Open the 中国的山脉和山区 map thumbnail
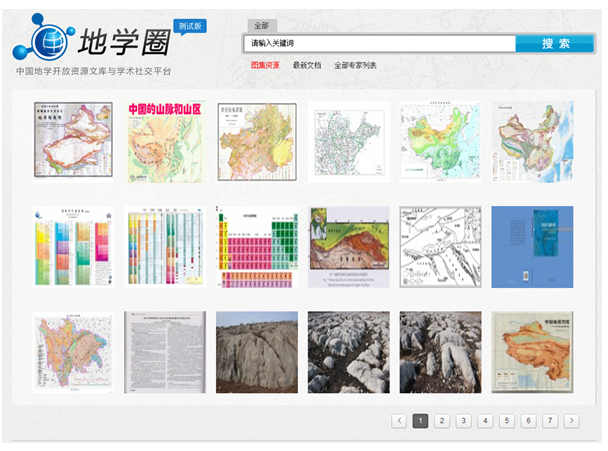The height and width of the screenshot is (451, 608). point(164,141)
